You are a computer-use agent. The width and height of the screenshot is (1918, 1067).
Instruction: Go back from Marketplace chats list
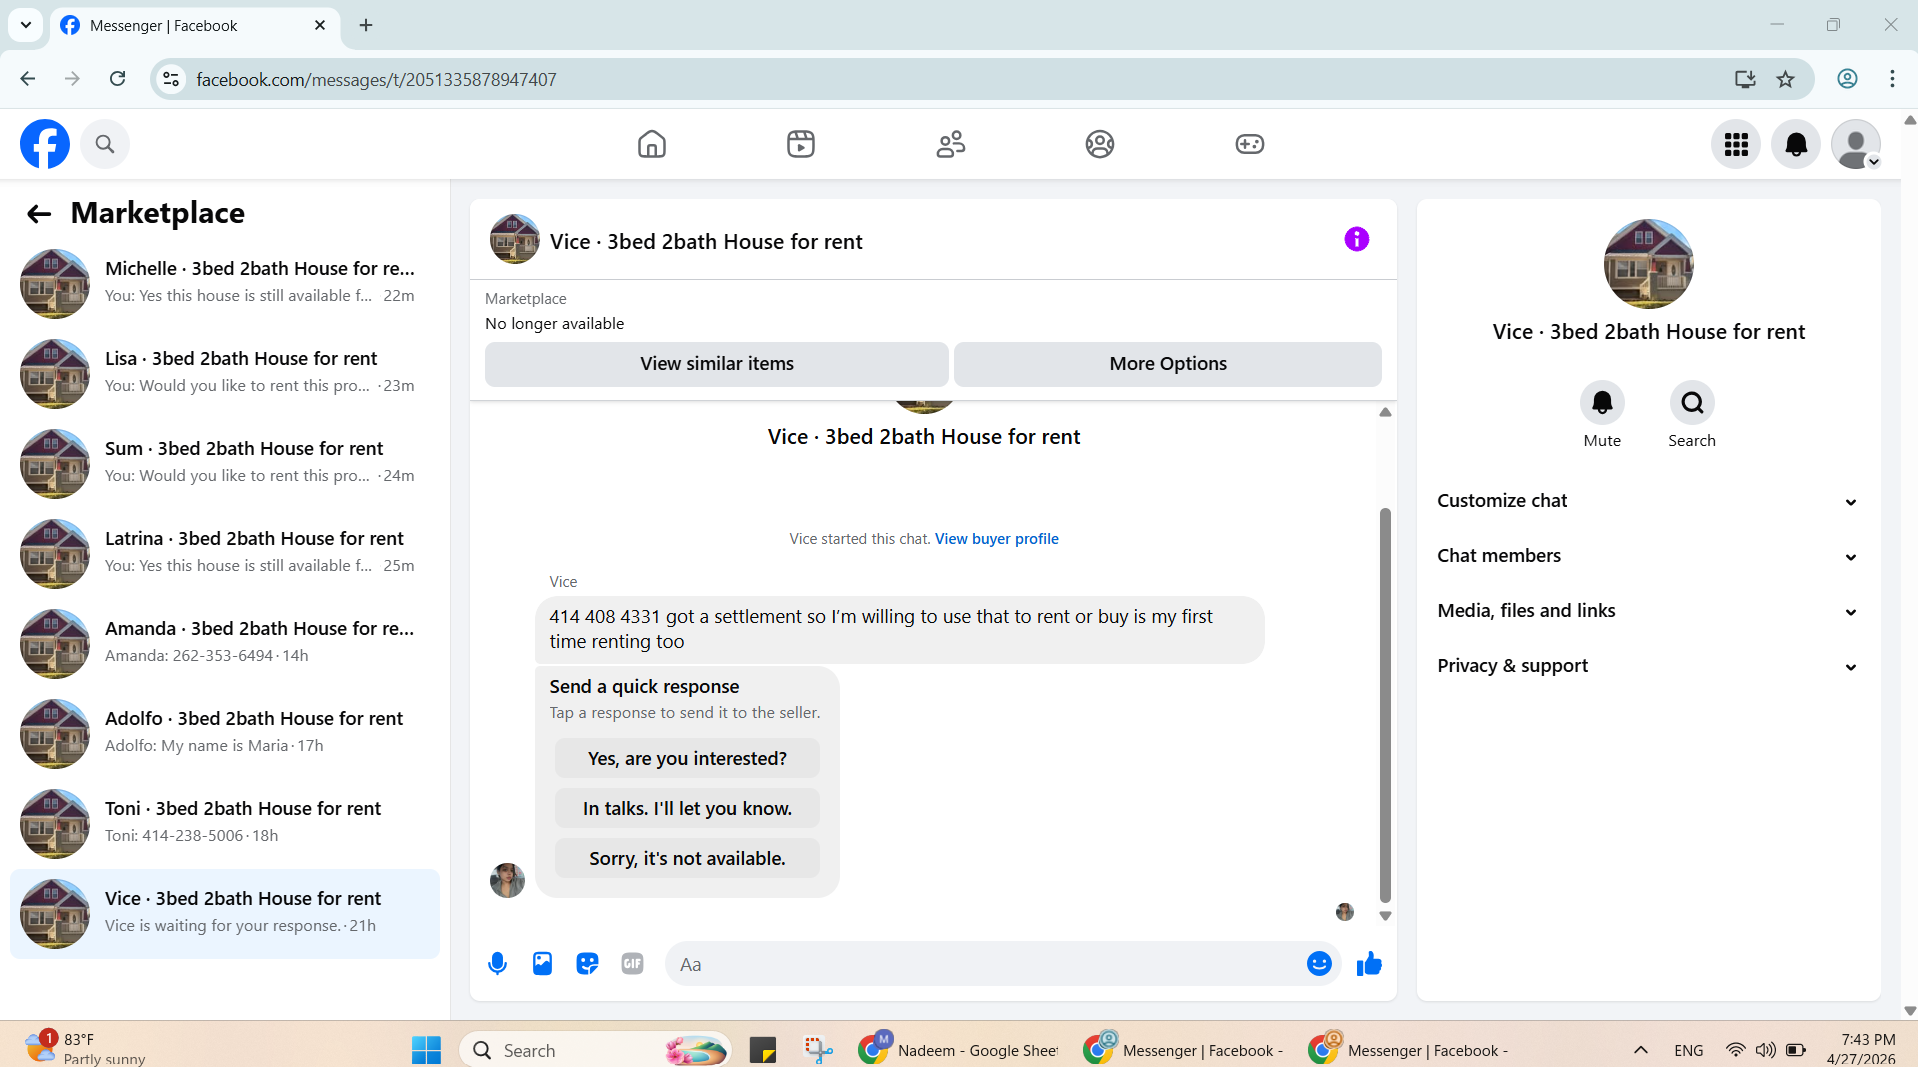click(39, 213)
